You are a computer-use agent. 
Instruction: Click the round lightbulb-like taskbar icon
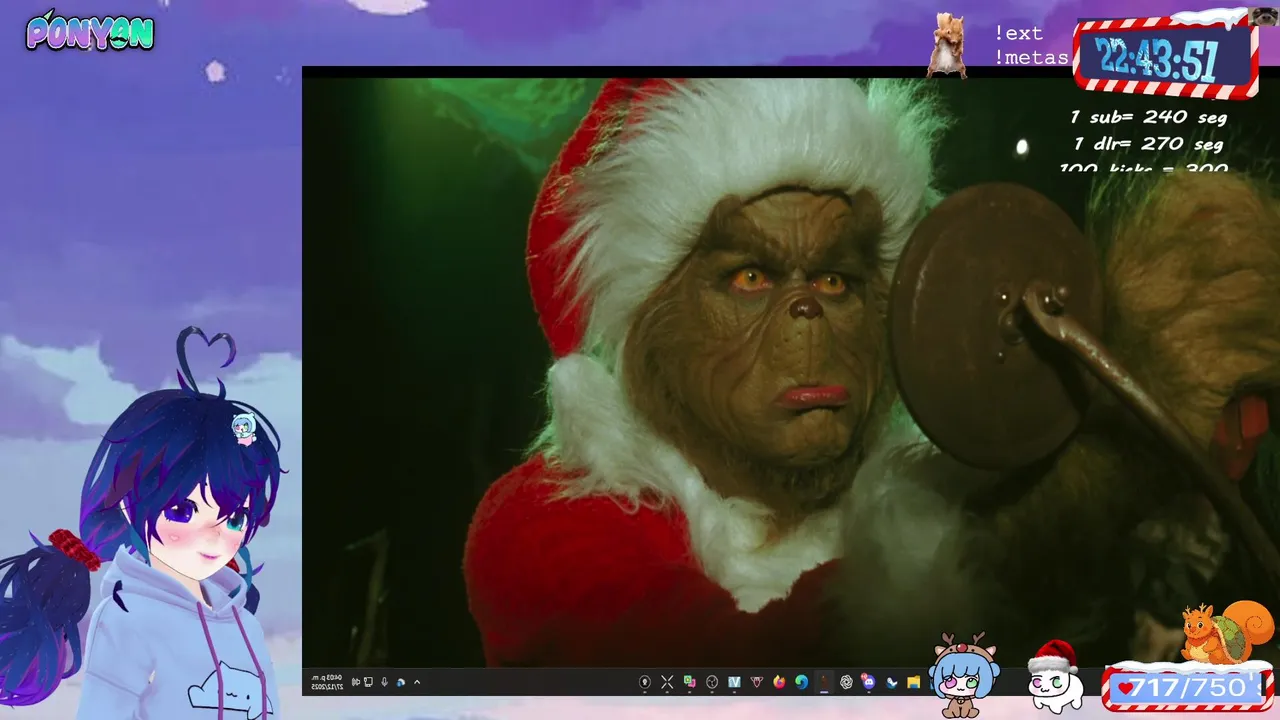click(x=645, y=682)
